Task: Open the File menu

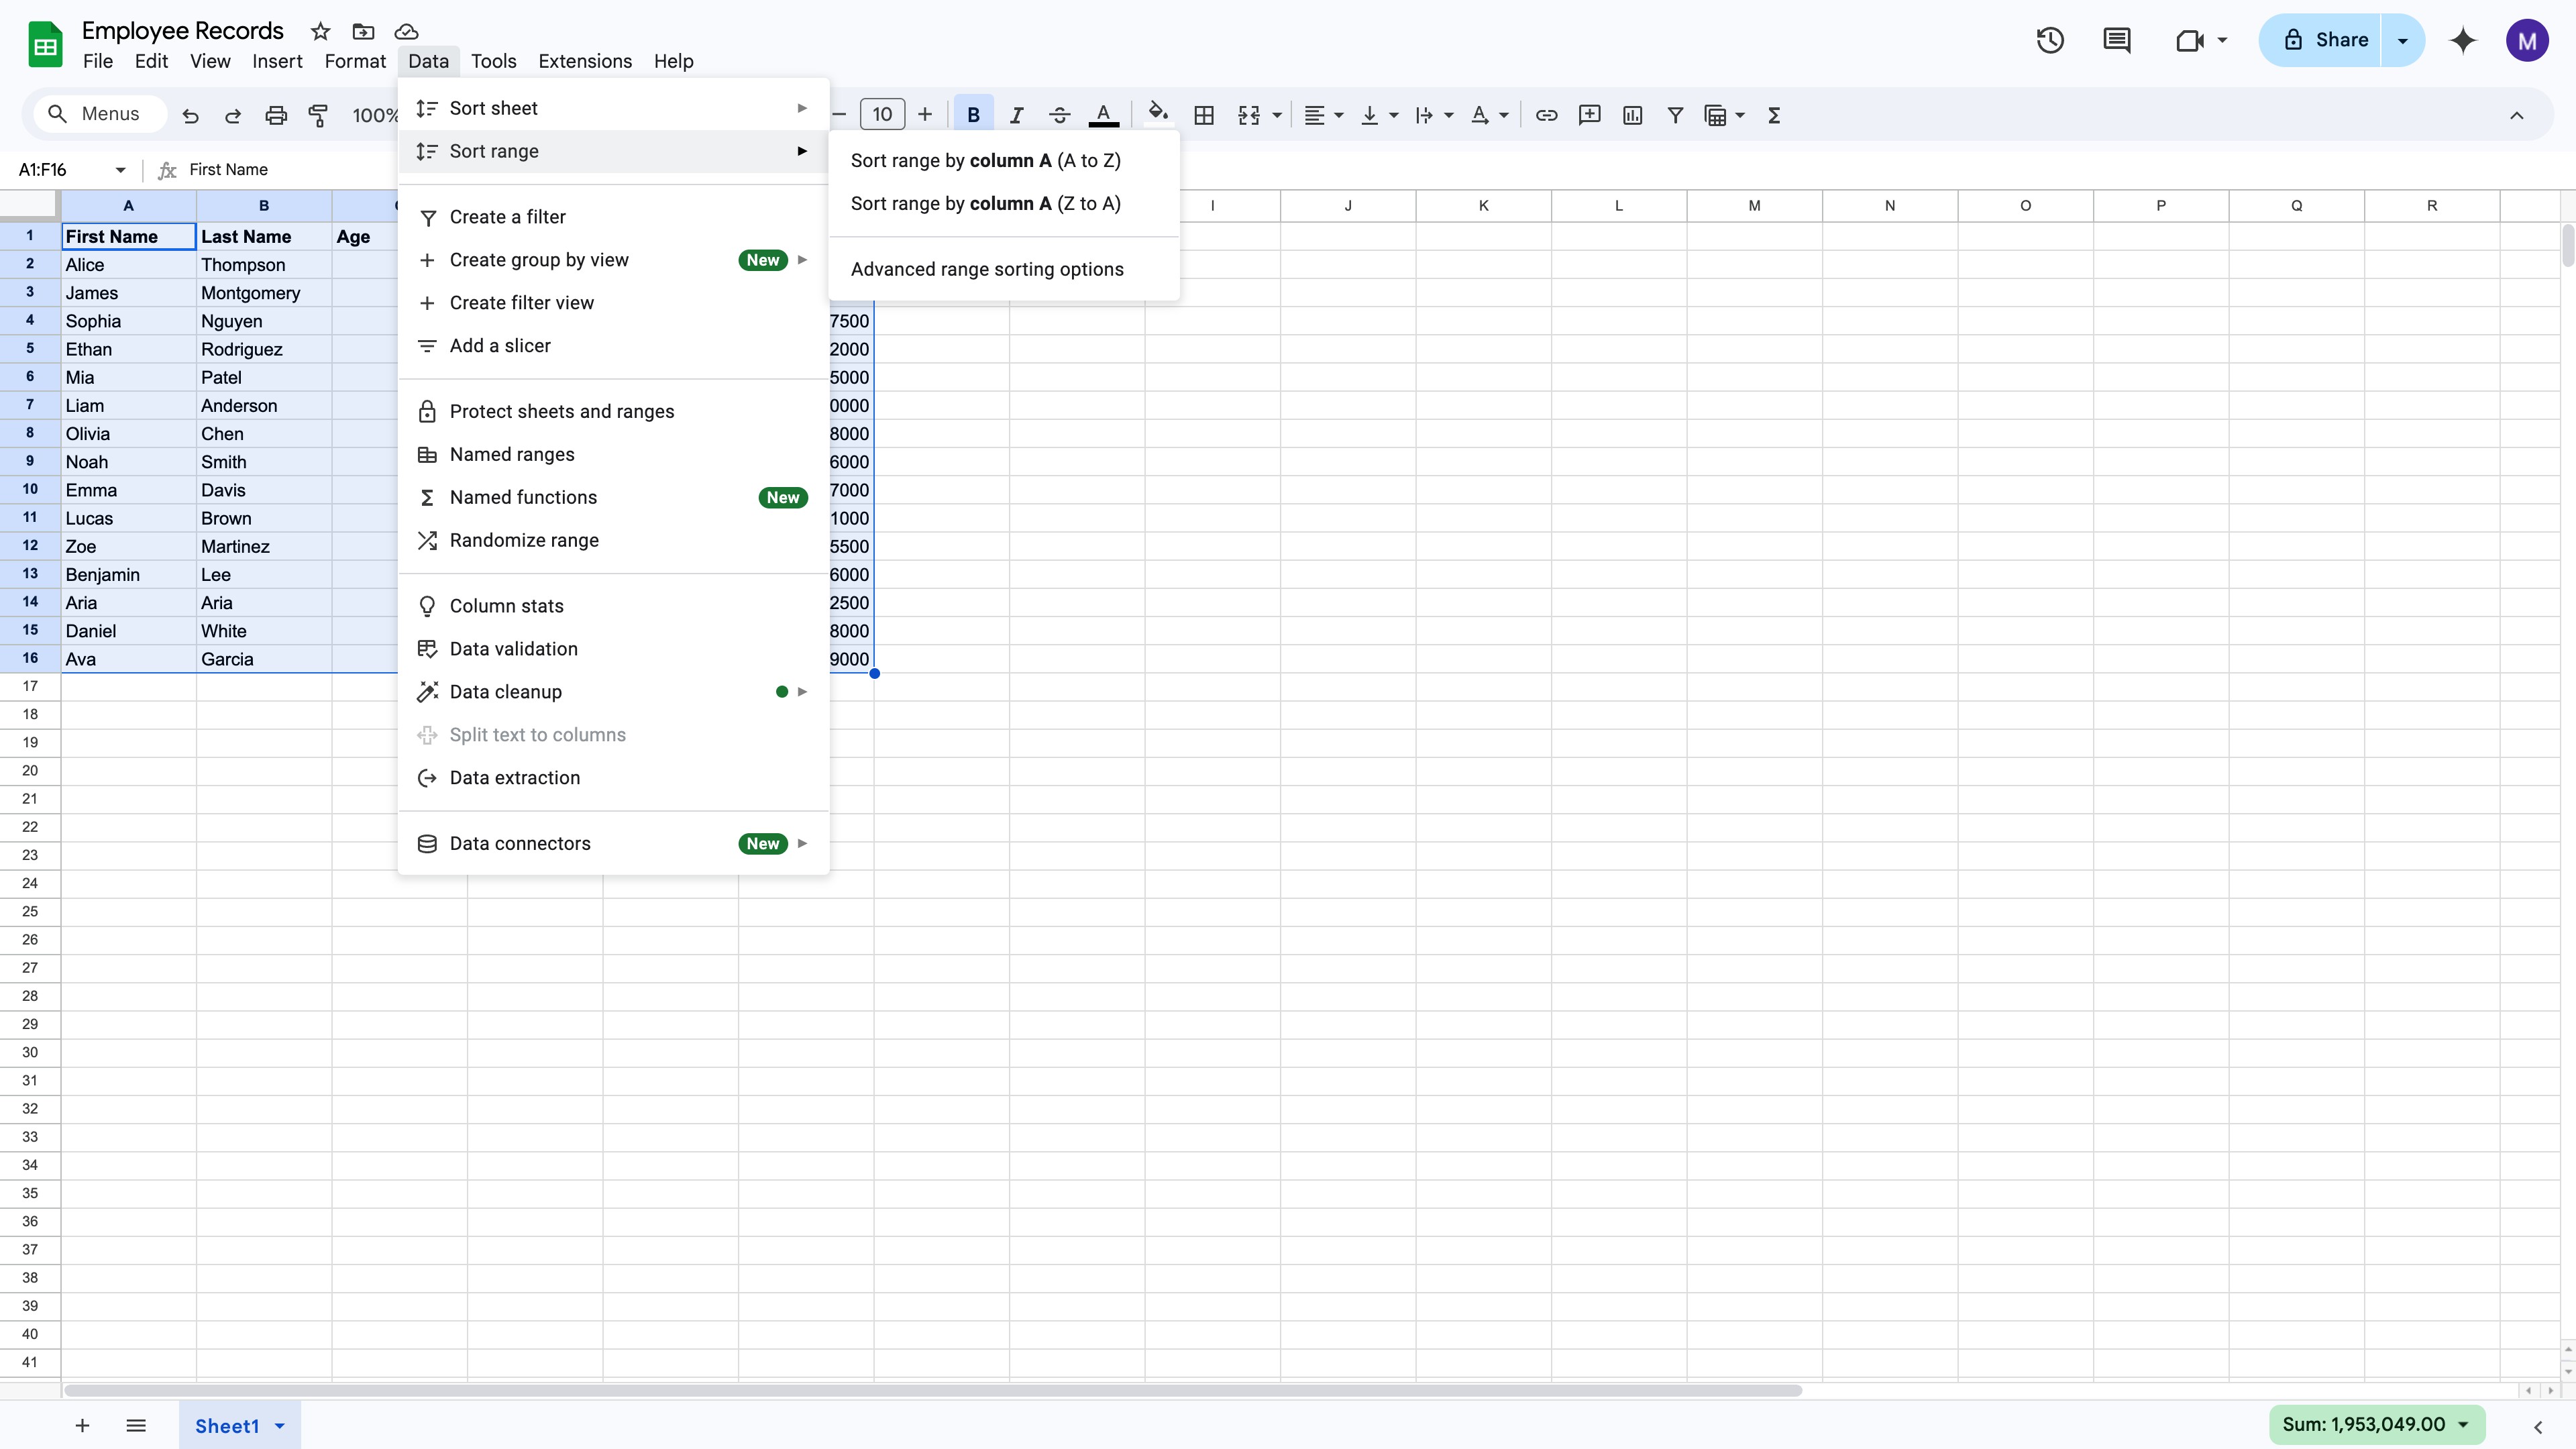Action: tap(98, 61)
